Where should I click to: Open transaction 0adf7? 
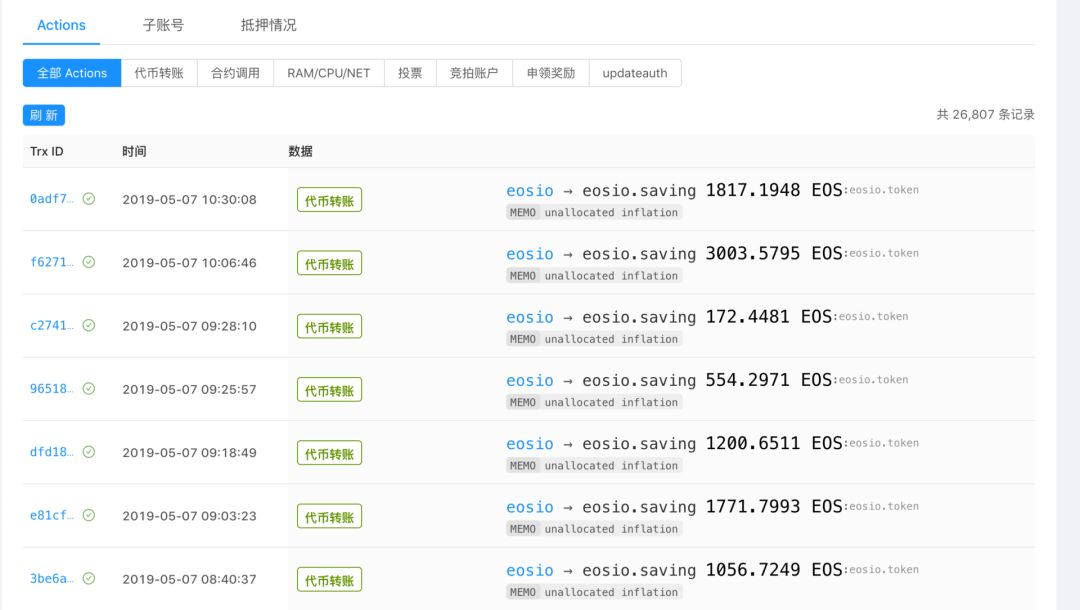point(52,199)
